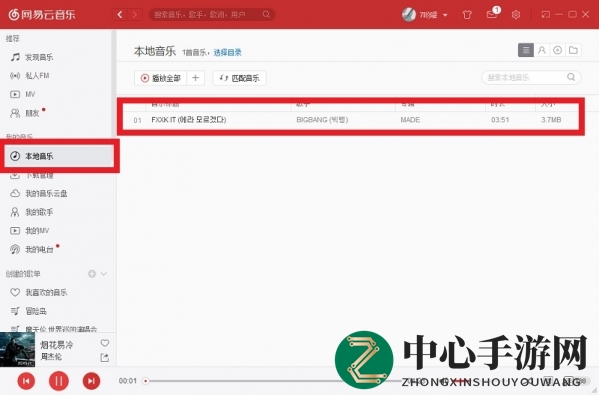
Task: Pause playback with the pause button
Action: (x=59, y=381)
